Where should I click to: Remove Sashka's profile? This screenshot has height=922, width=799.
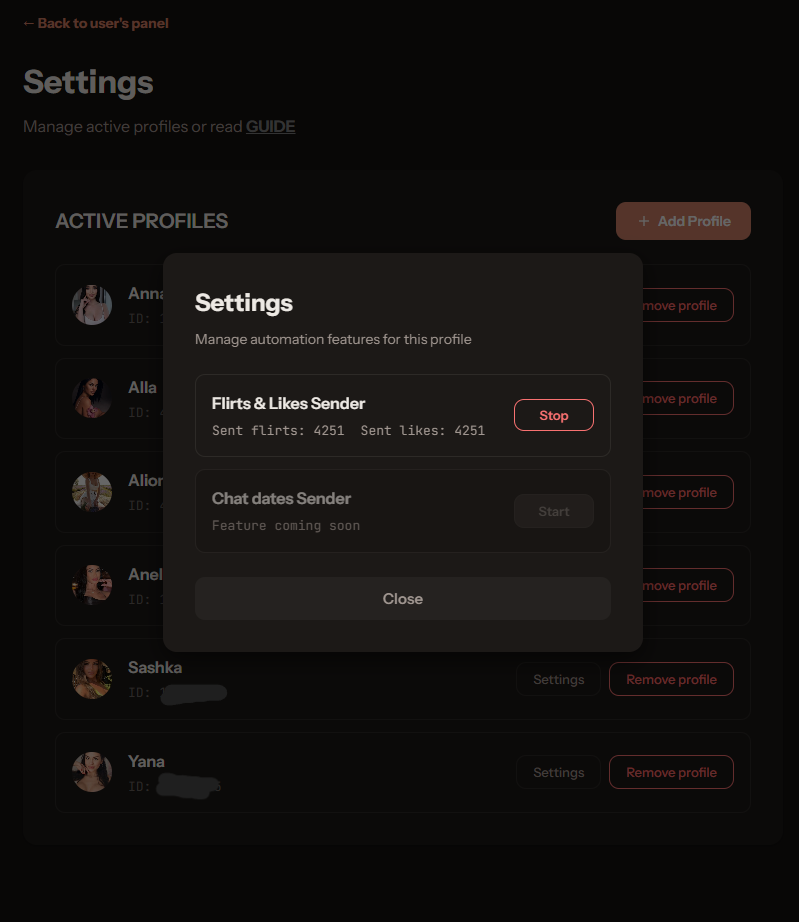tap(671, 679)
